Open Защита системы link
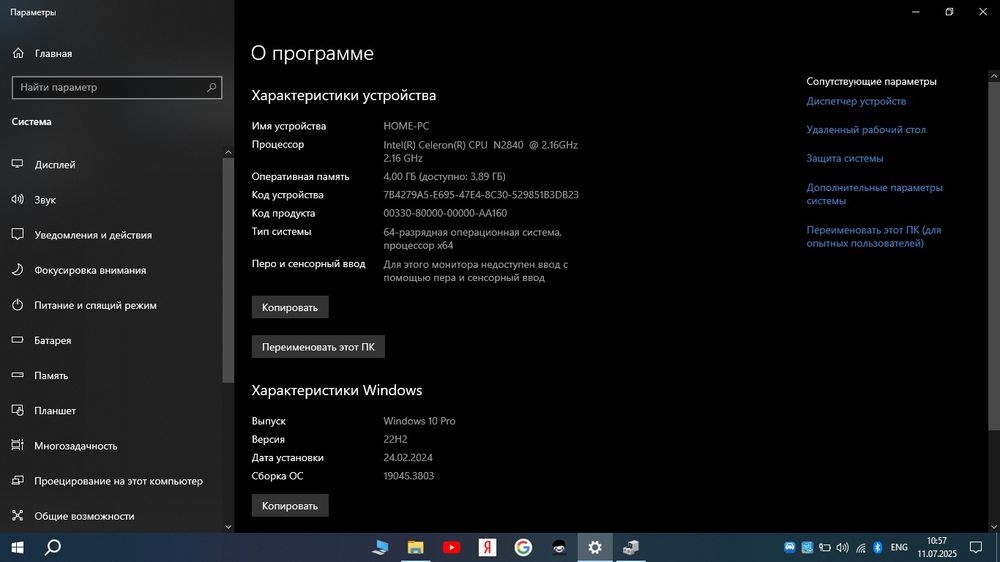The height and width of the screenshot is (562, 1000). tap(844, 158)
